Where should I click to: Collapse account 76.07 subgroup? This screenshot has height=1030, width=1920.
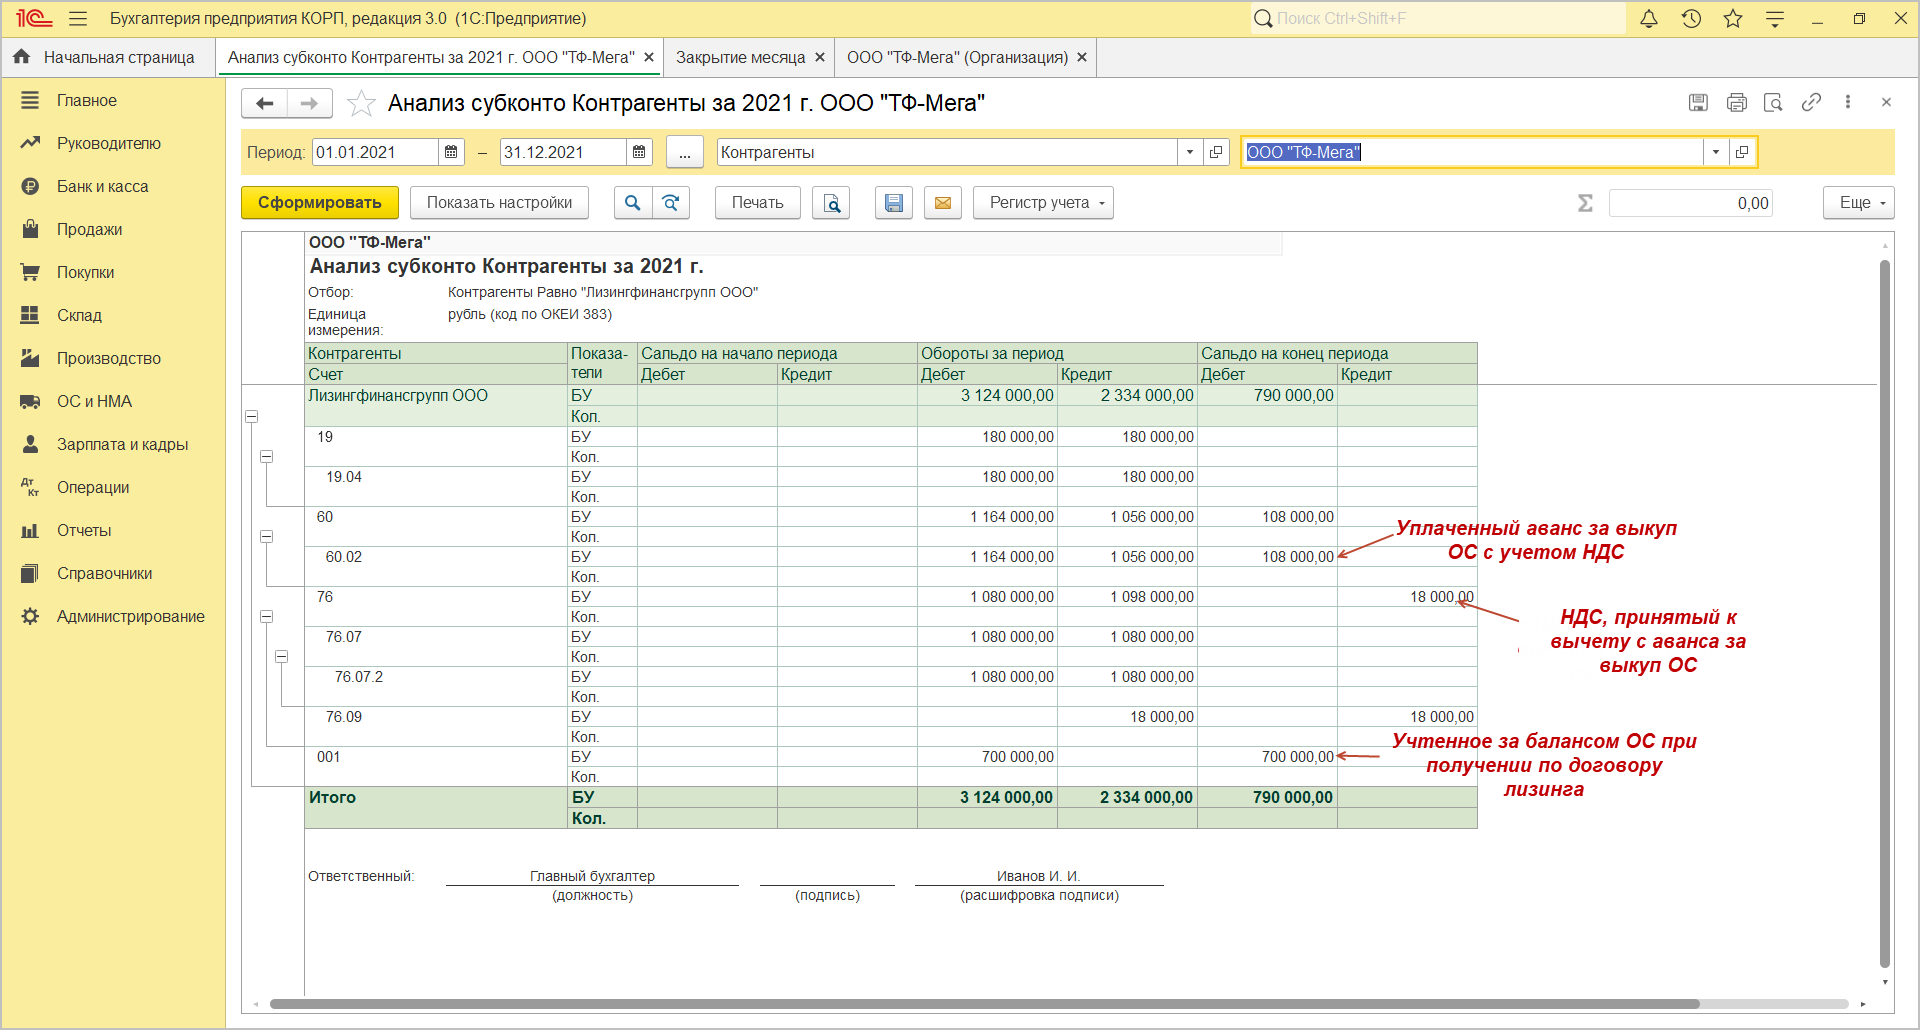coord(282,656)
